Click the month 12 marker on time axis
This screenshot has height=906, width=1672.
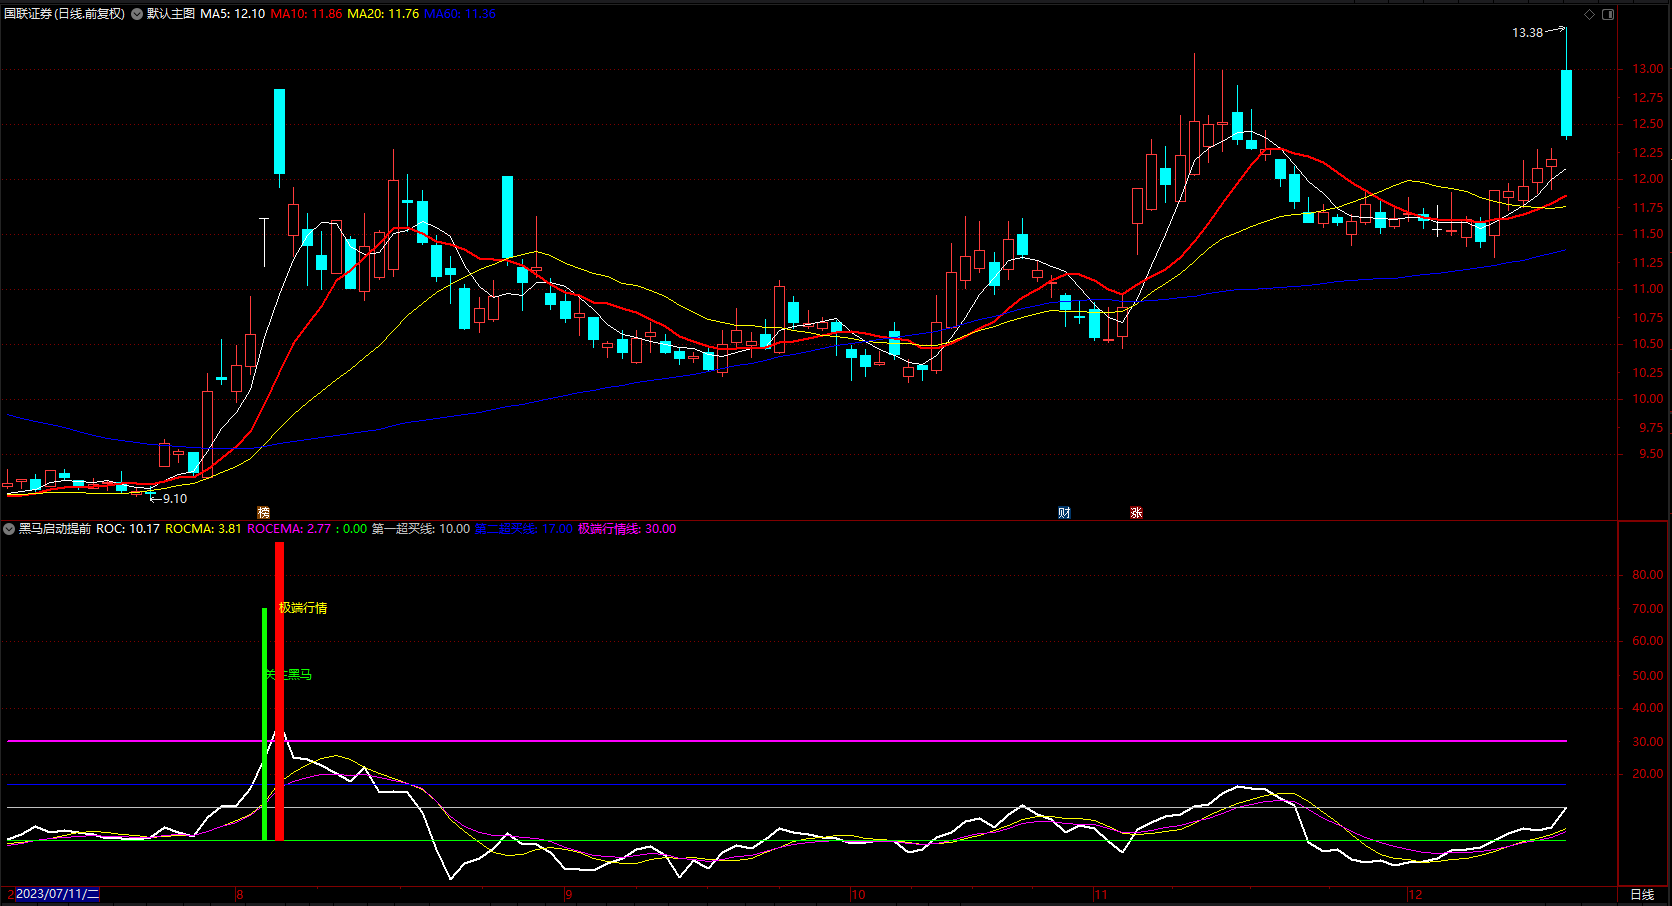[1415, 894]
